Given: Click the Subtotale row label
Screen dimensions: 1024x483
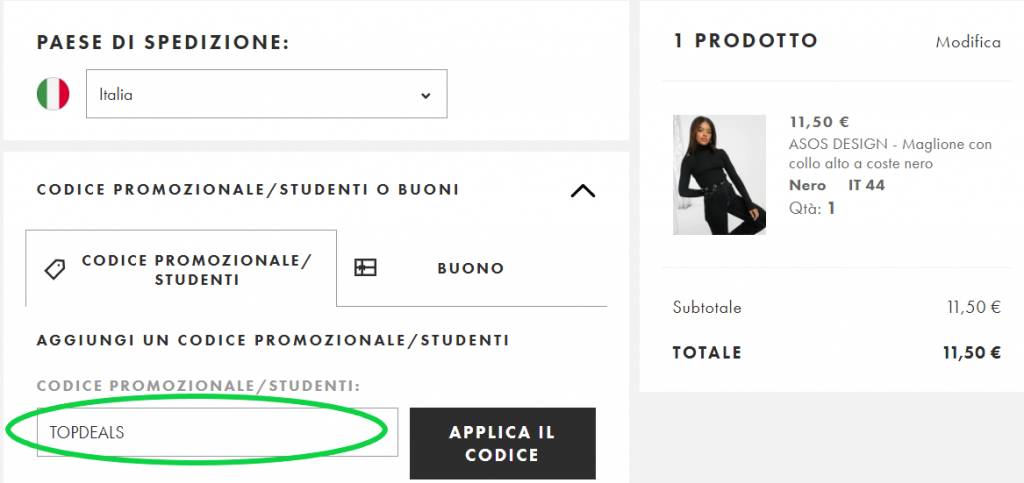Looking at the screenshot, I should click(x=708, y=307).
